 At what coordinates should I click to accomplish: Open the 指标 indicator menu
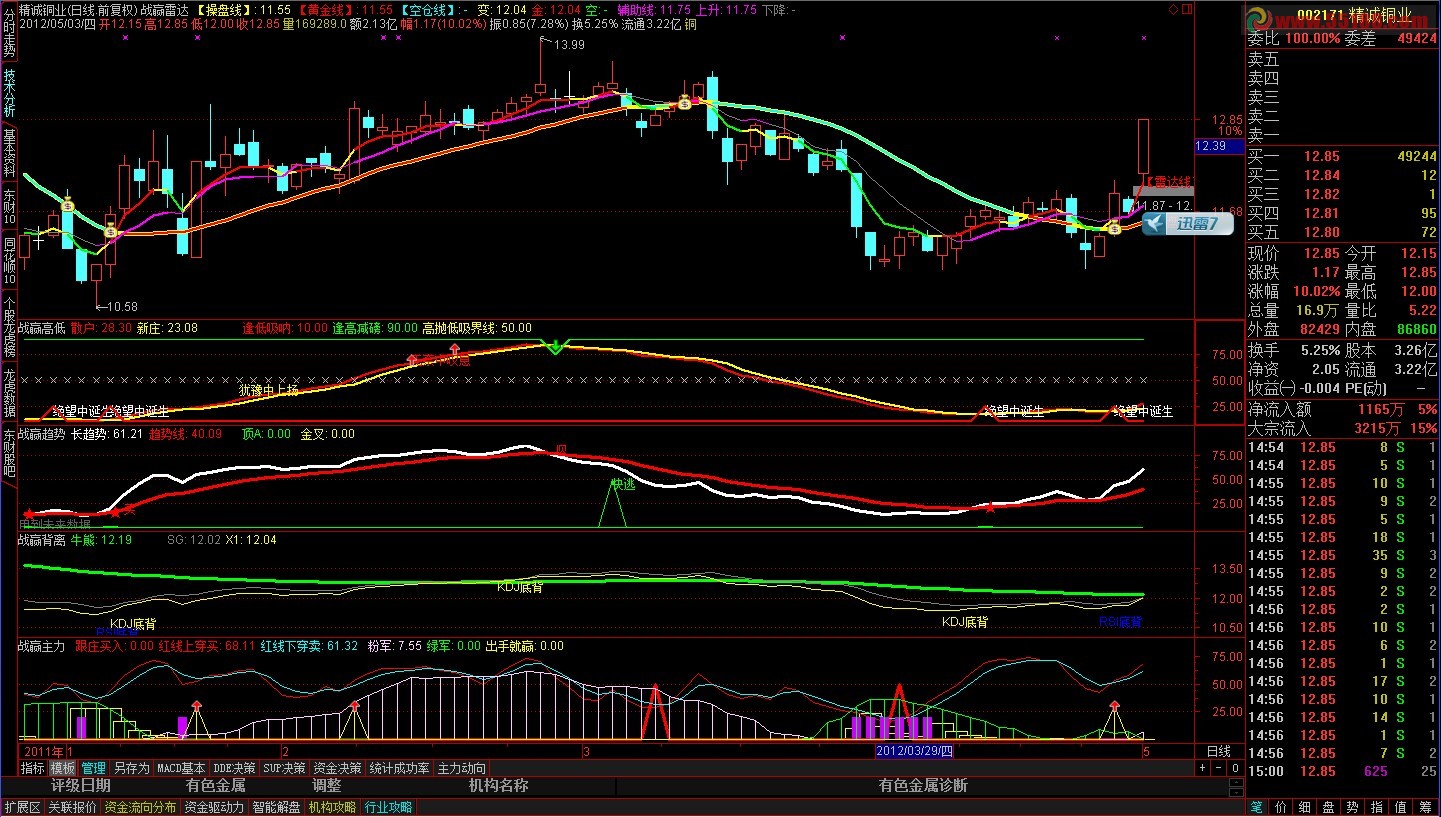pyautogui.click(x=33, y=768)
